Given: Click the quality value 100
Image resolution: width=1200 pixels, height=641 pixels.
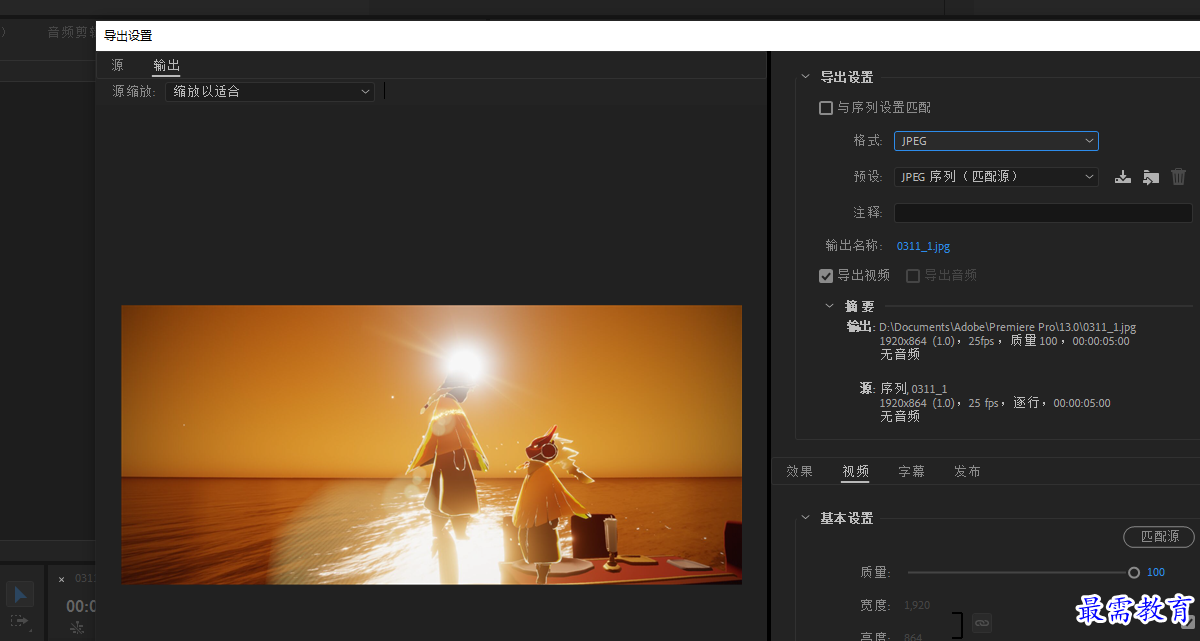Looking at the screenshot, I should click(1156, 573).
